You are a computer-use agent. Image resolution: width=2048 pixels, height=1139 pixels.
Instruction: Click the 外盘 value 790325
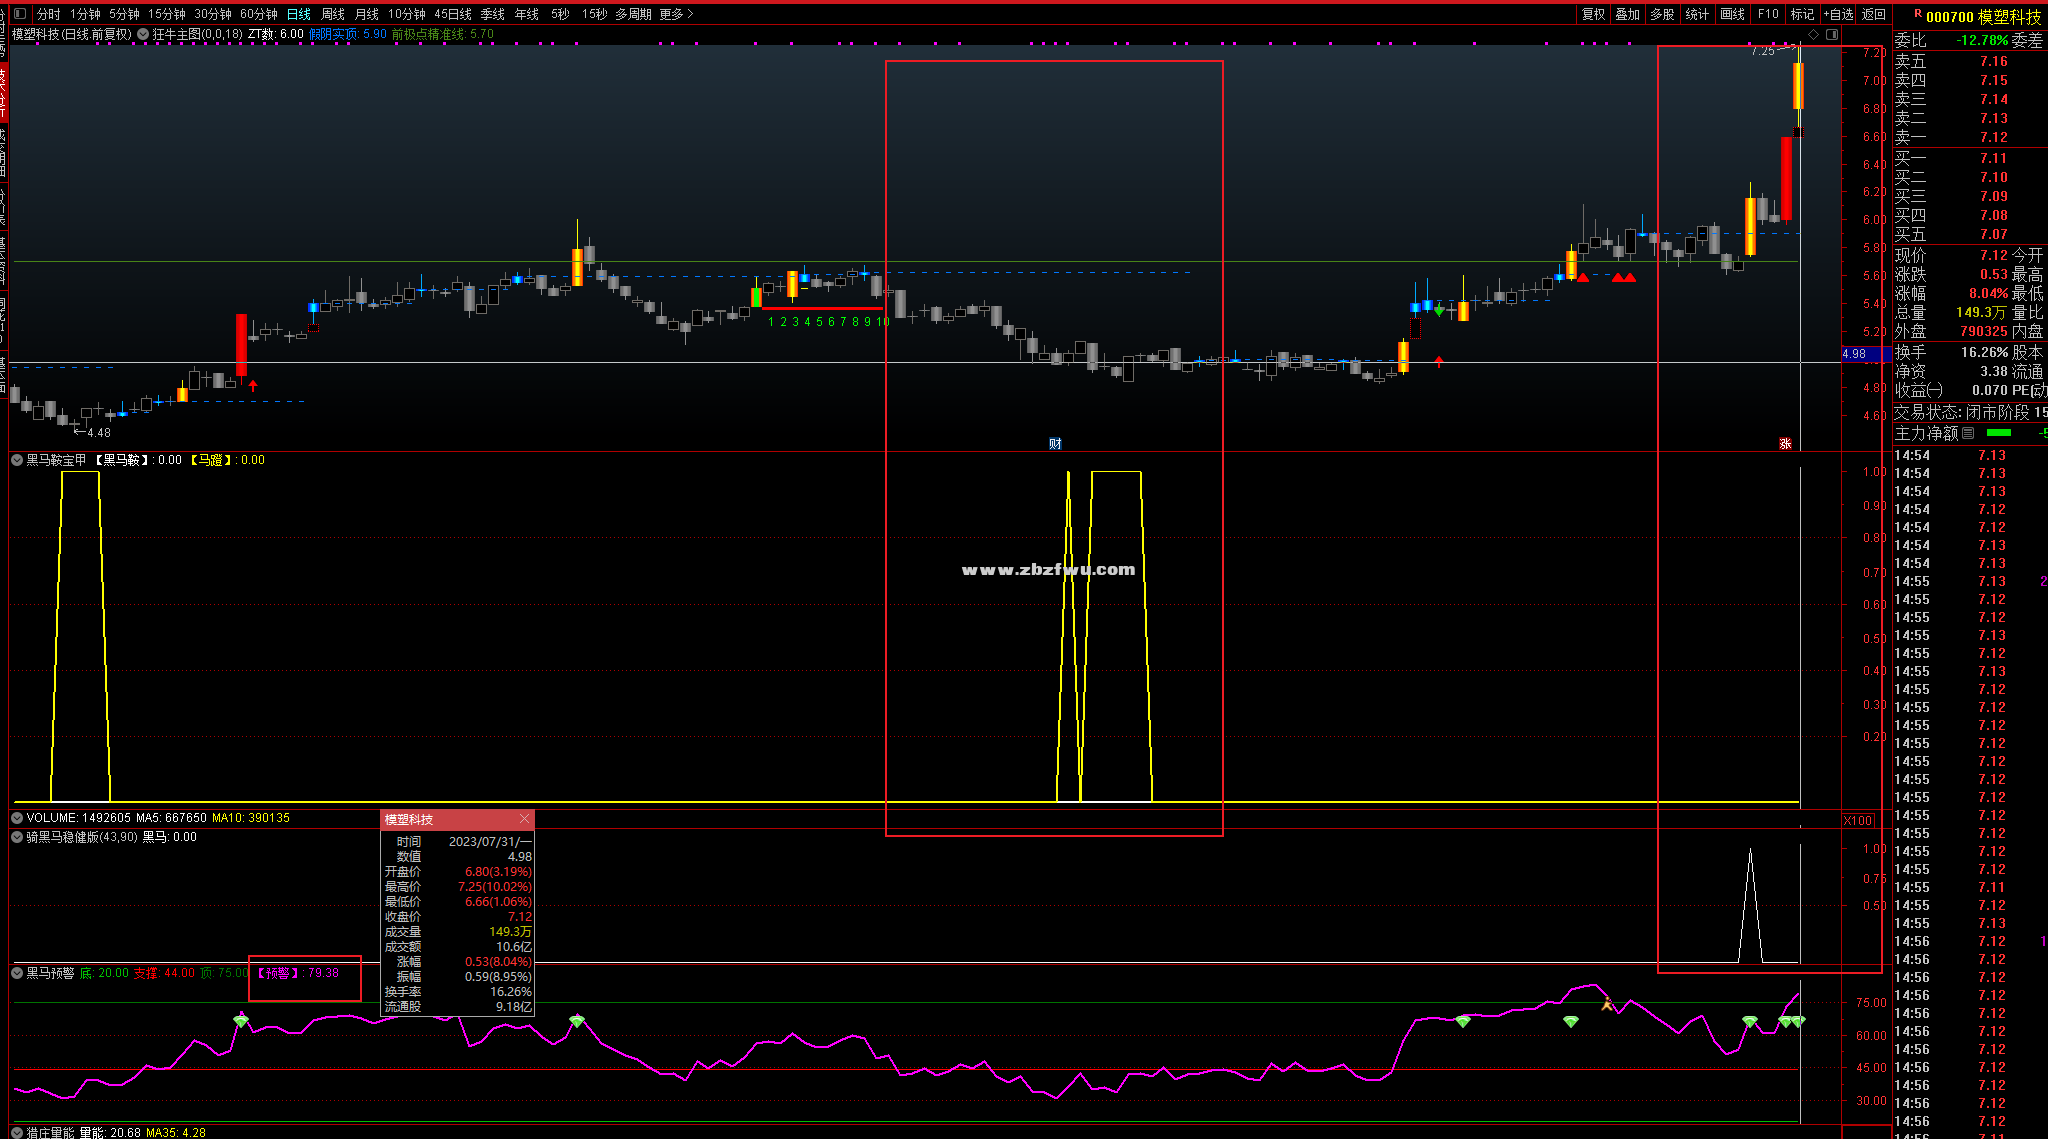point(1984,332)
